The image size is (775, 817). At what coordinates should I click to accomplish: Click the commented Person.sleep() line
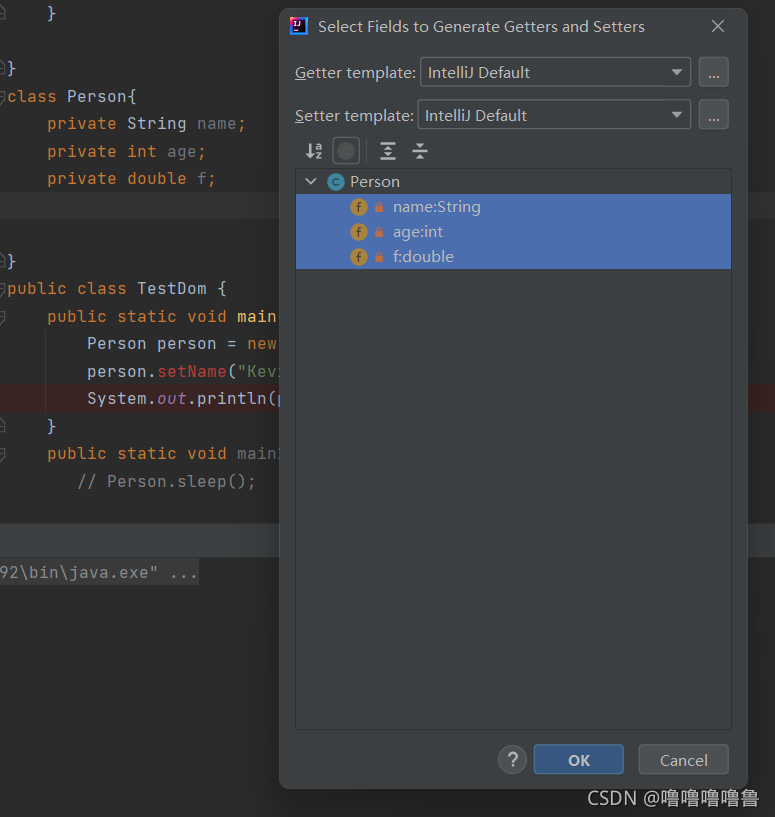pos(166,481)
